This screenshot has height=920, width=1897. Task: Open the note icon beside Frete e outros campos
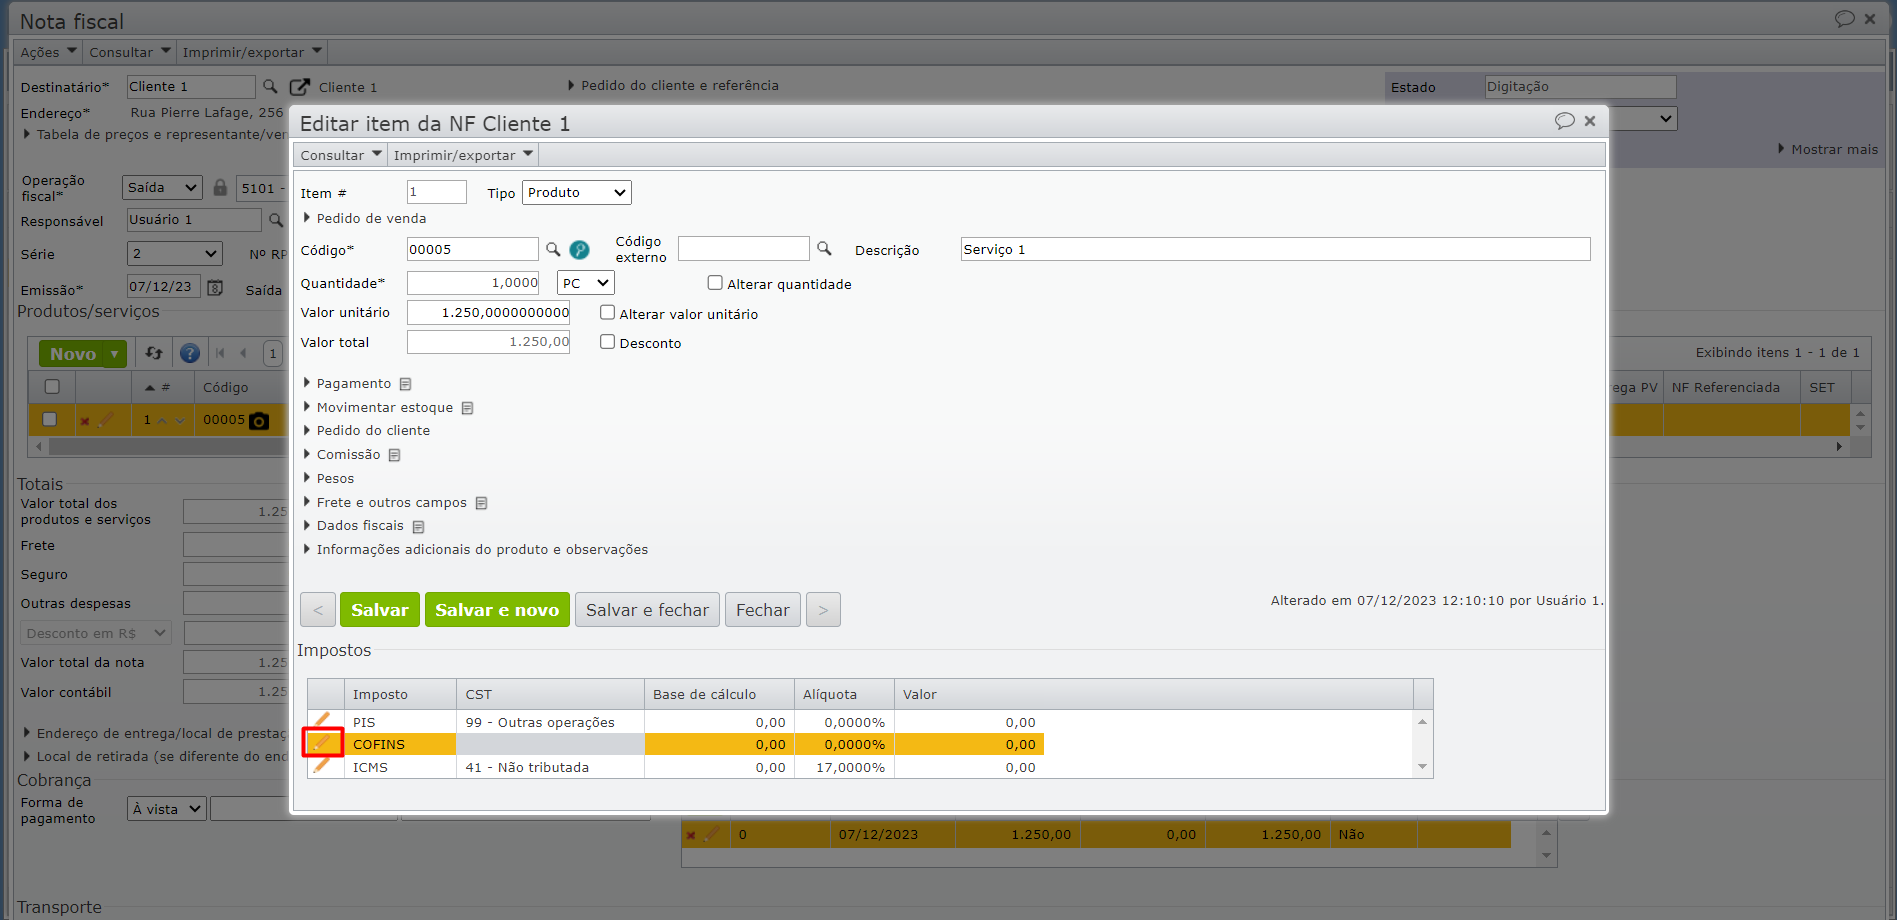point(481,503)
